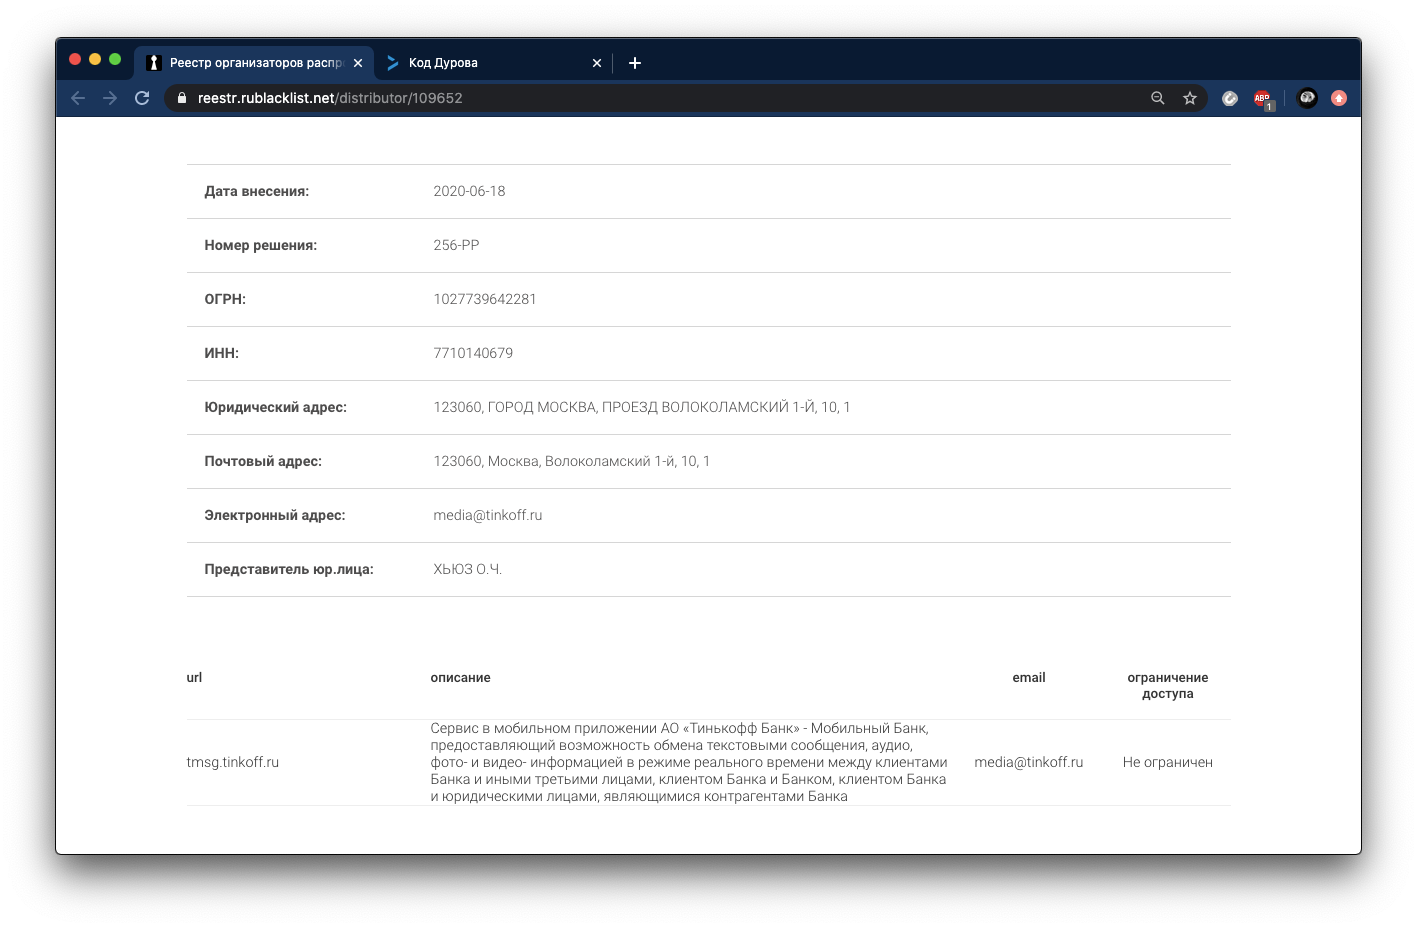
Task: Click the back navigation arrow
Action: tap(78, 98)
